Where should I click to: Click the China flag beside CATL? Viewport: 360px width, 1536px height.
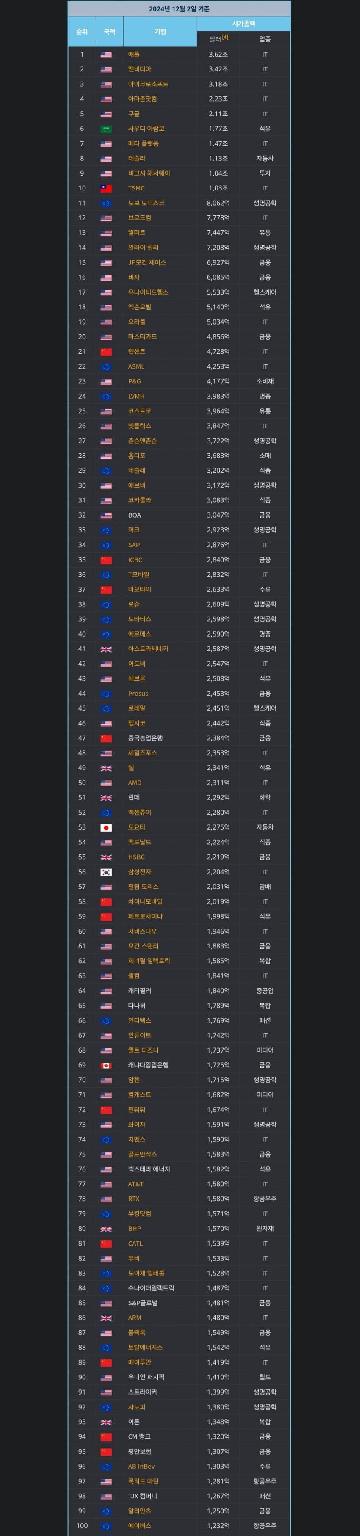coord(105,1244)
